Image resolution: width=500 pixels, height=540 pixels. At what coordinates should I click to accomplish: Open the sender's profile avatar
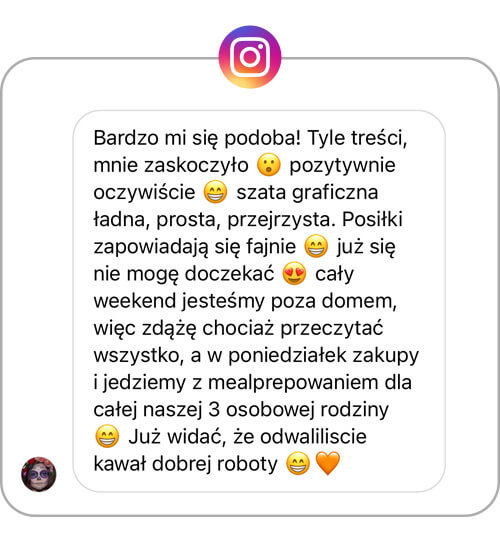tap(39, 474)
